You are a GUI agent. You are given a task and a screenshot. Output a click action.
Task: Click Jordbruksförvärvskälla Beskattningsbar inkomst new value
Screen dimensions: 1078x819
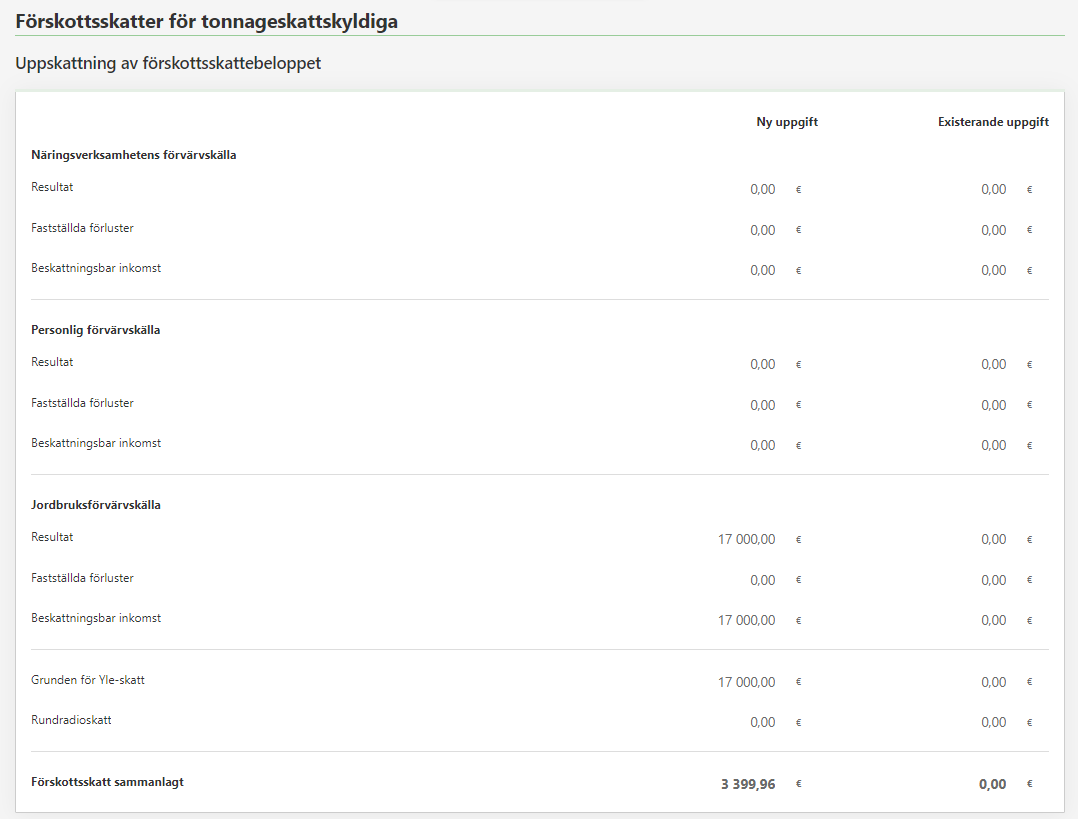tap(746, 620)
